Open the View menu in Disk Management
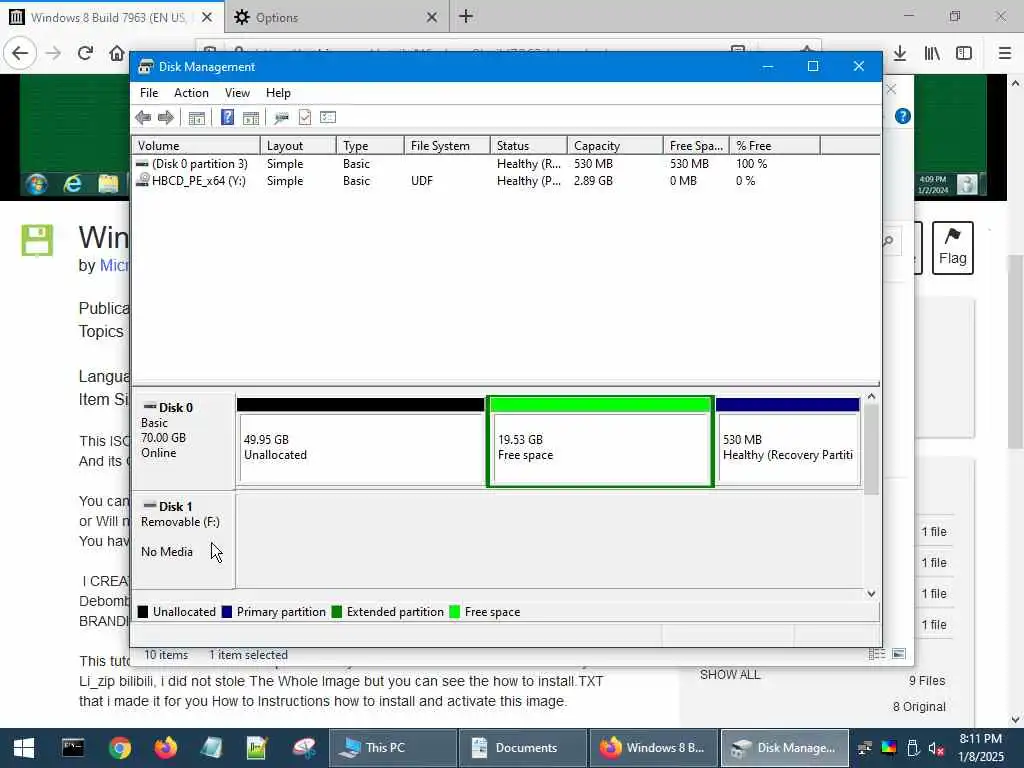This screenshot has width=1024, height=768. [237, 93]
